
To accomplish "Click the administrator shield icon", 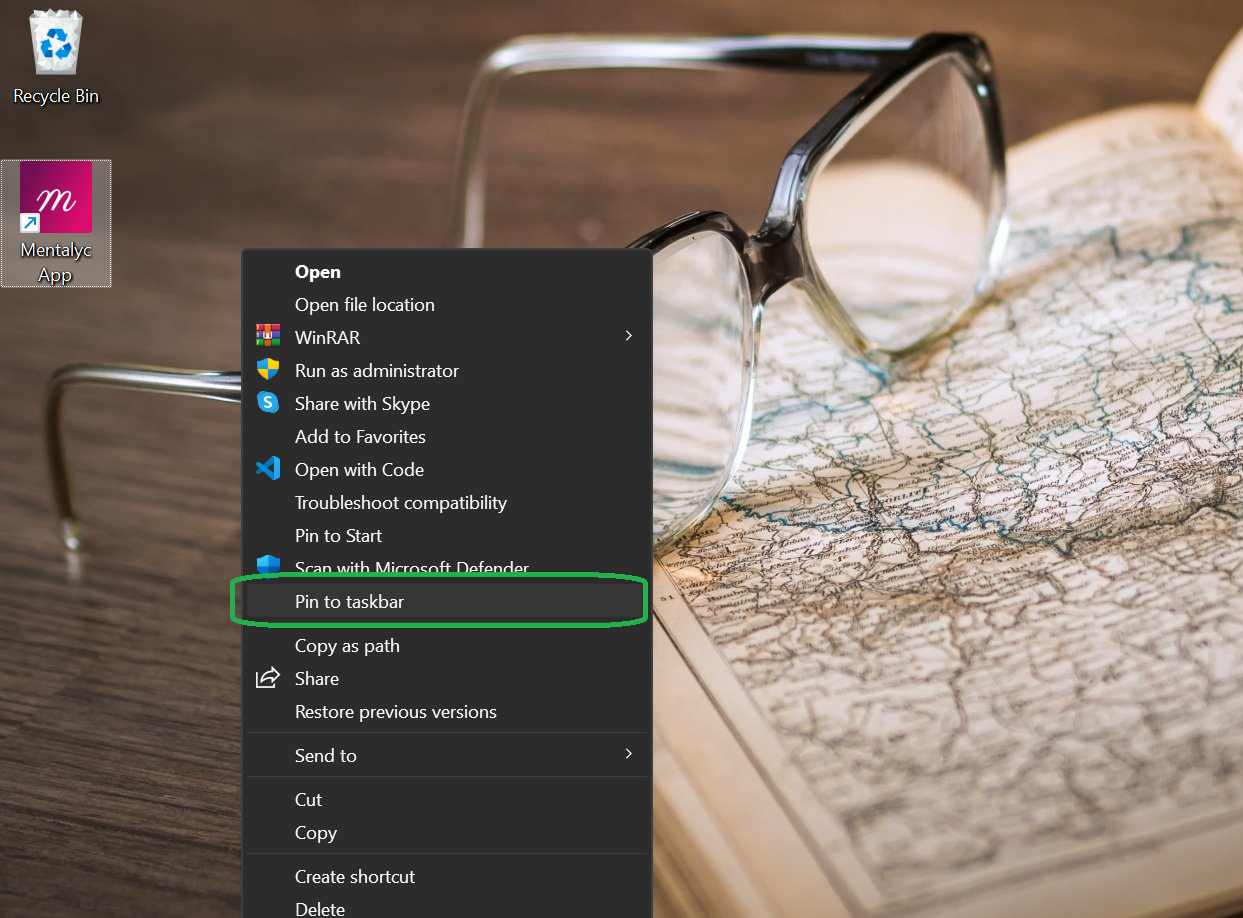I will tap(268, 370).
